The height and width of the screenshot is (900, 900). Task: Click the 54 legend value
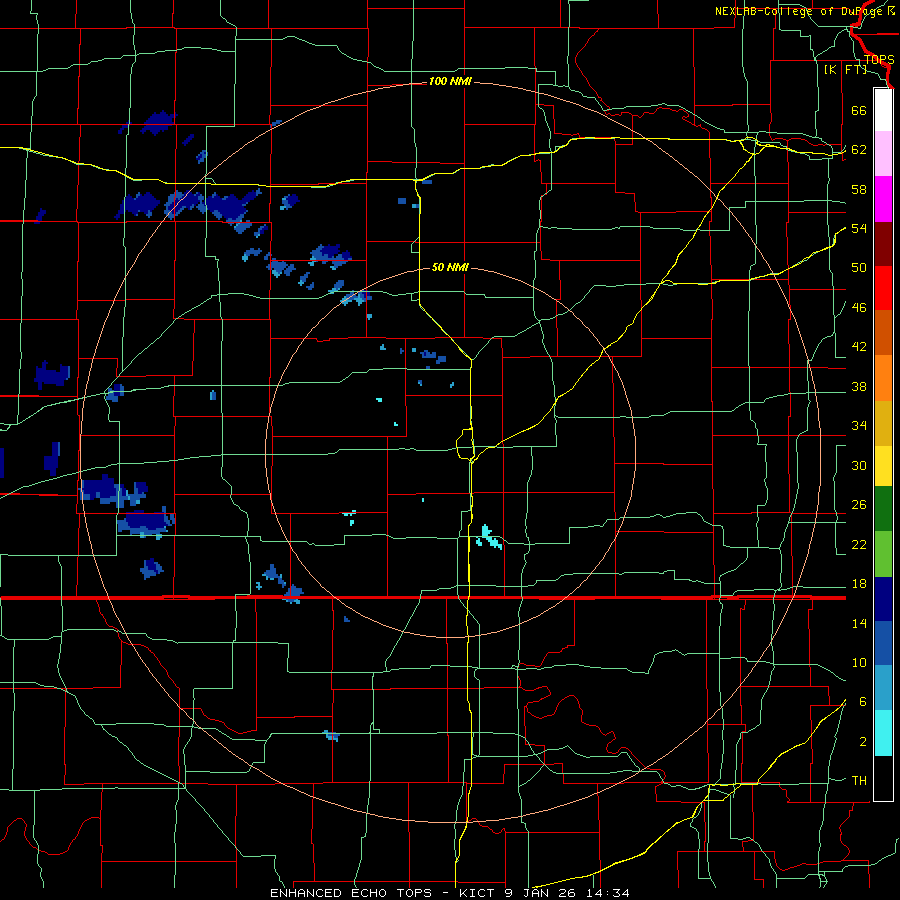[859, 228]
